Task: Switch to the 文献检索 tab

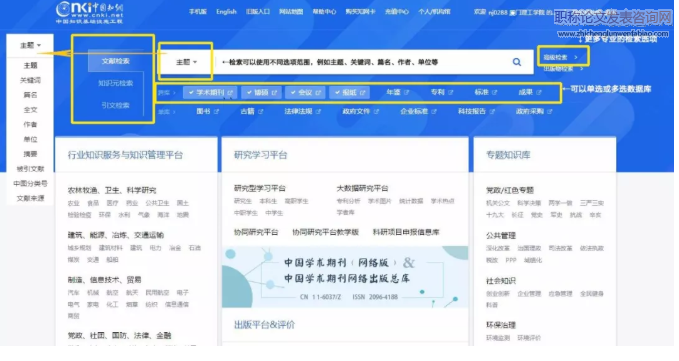Action: [115, 61]
